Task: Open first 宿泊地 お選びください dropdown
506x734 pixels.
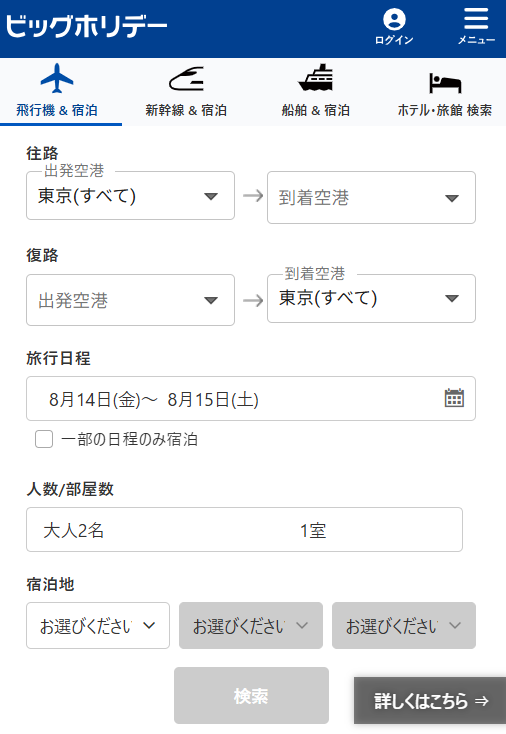Action: (98, 625)
